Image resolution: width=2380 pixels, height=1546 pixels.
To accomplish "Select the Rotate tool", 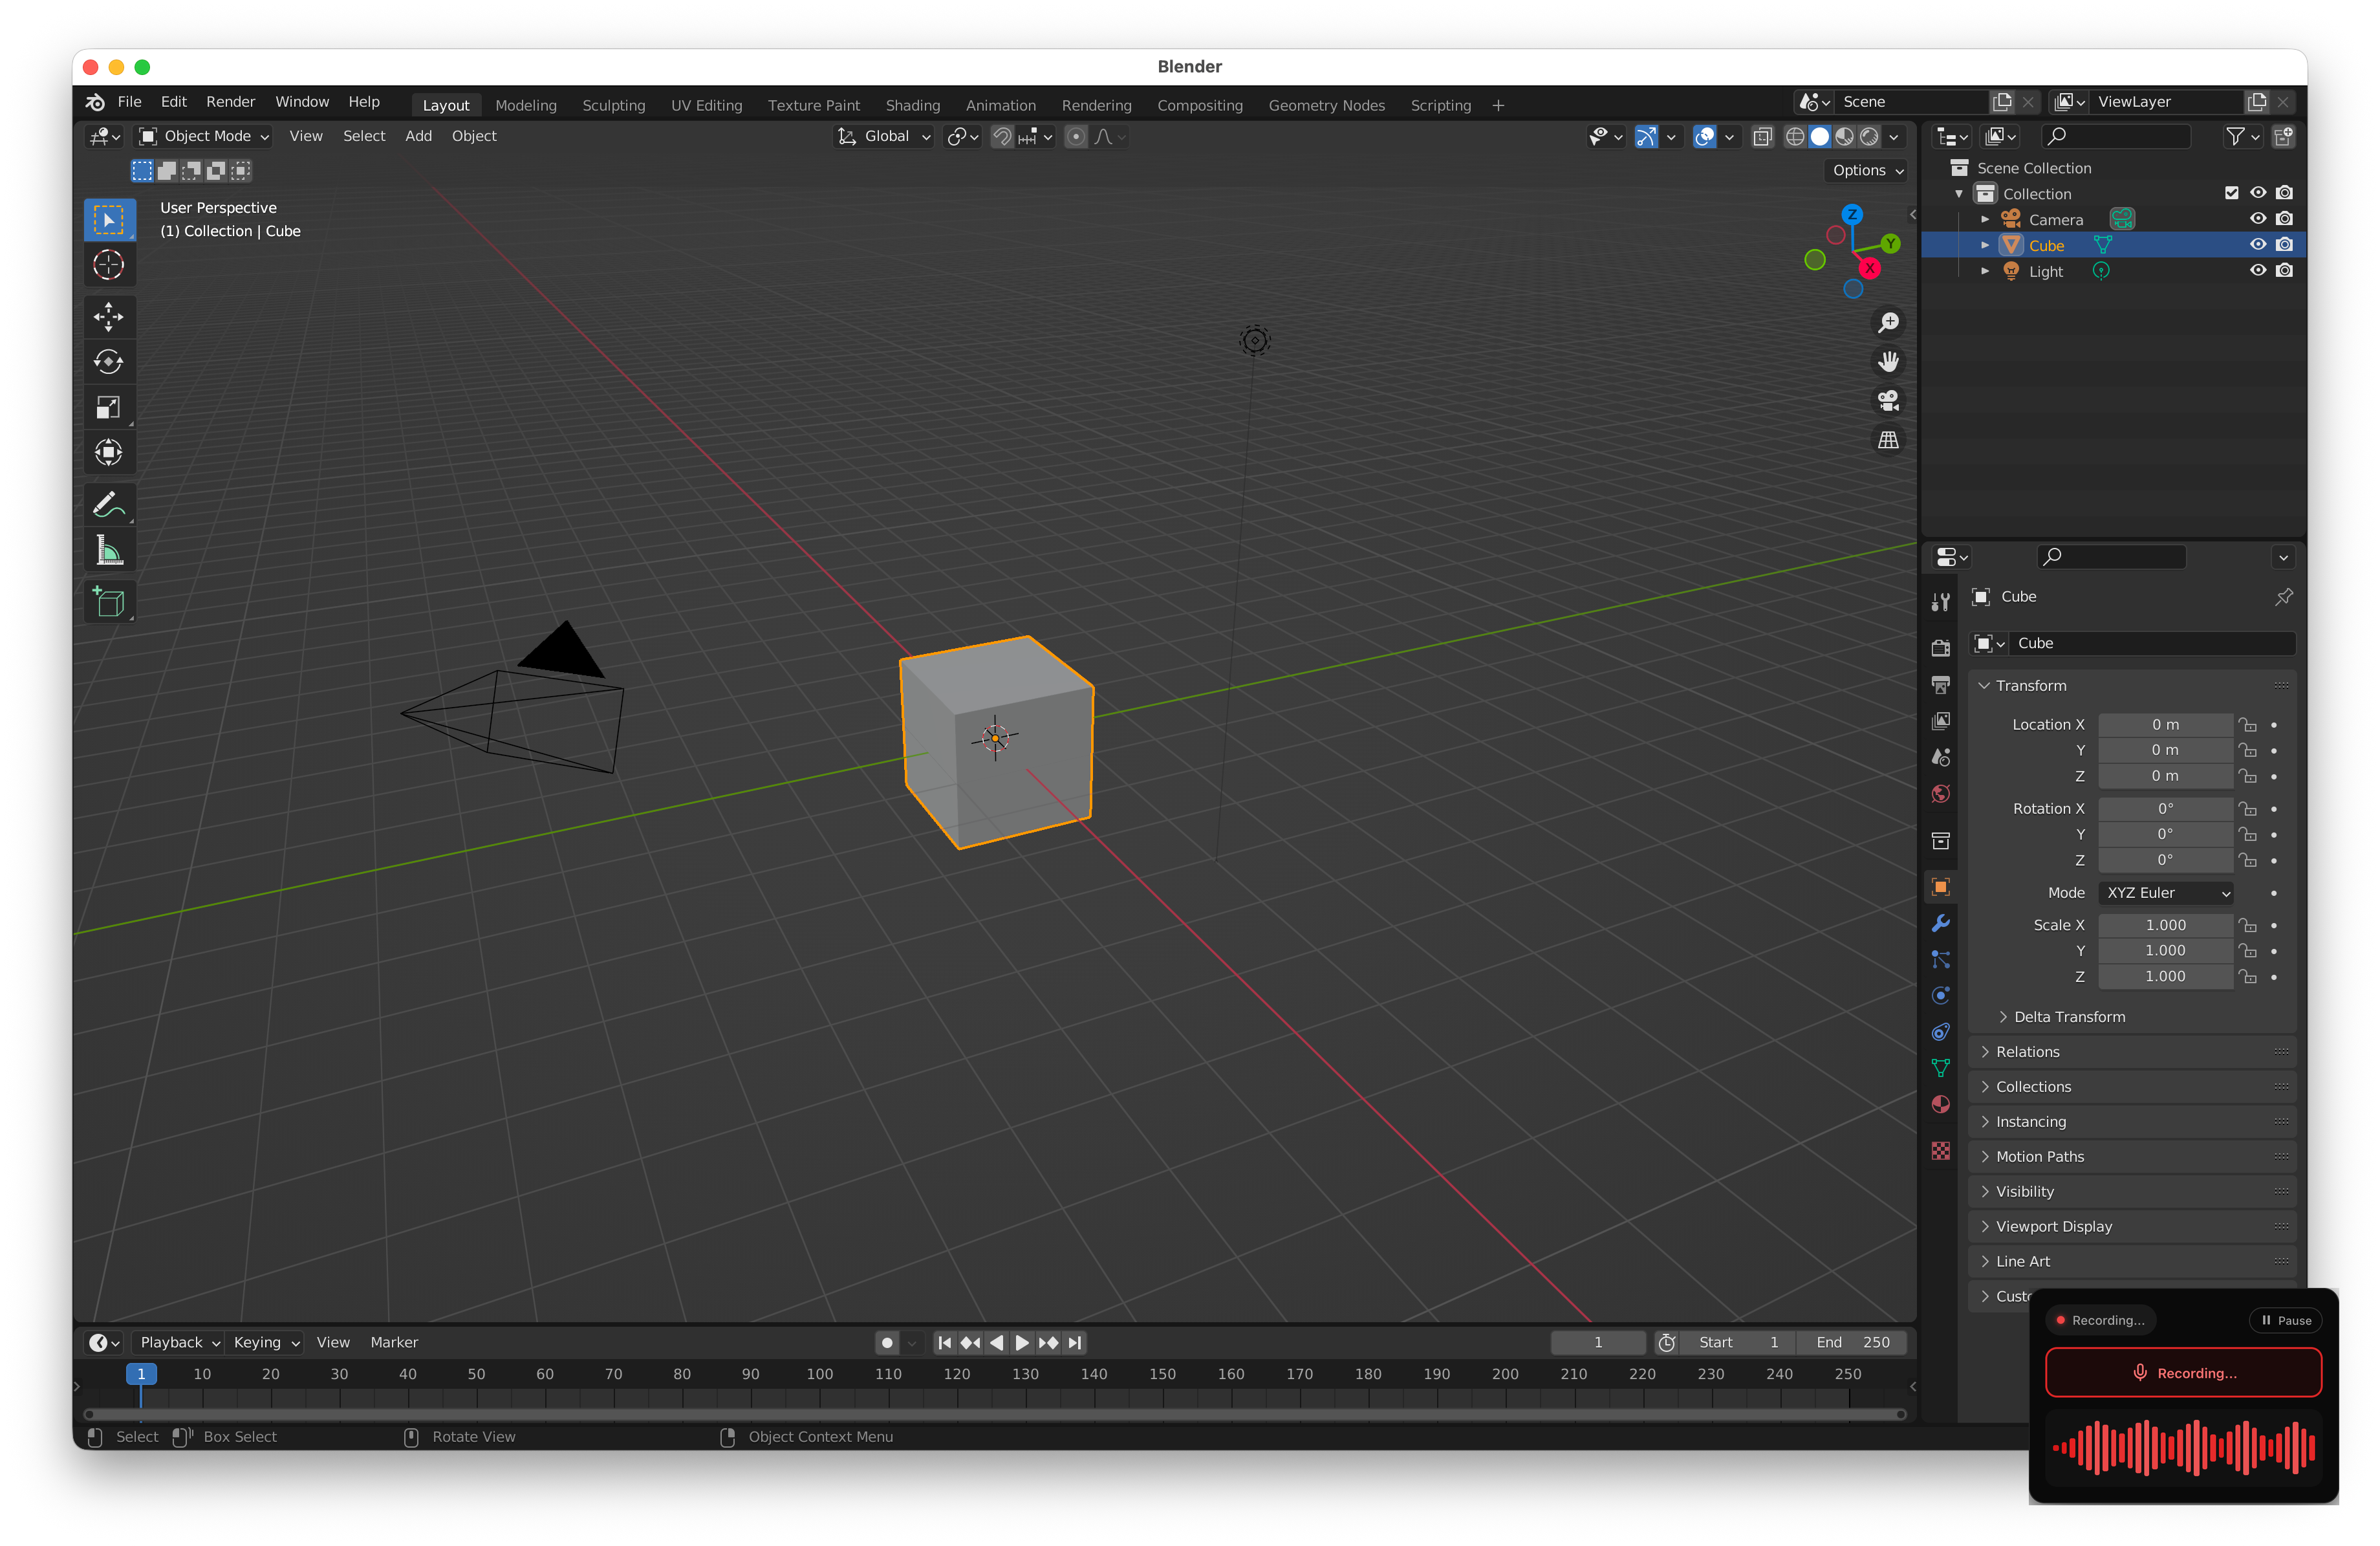I will click(x=108, y=362).
